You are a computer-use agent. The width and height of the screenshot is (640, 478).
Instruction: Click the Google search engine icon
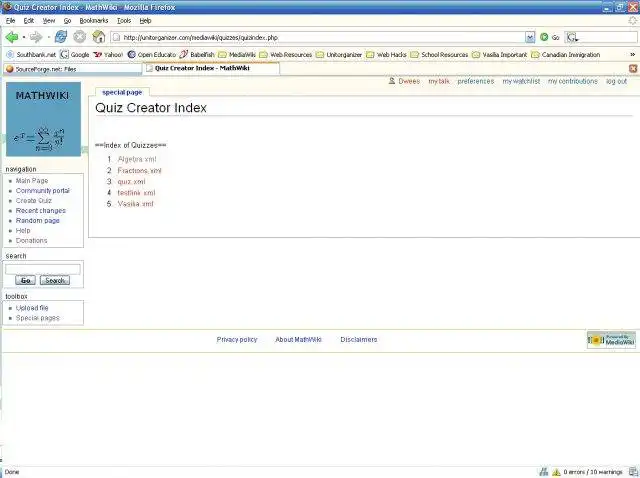572,37
